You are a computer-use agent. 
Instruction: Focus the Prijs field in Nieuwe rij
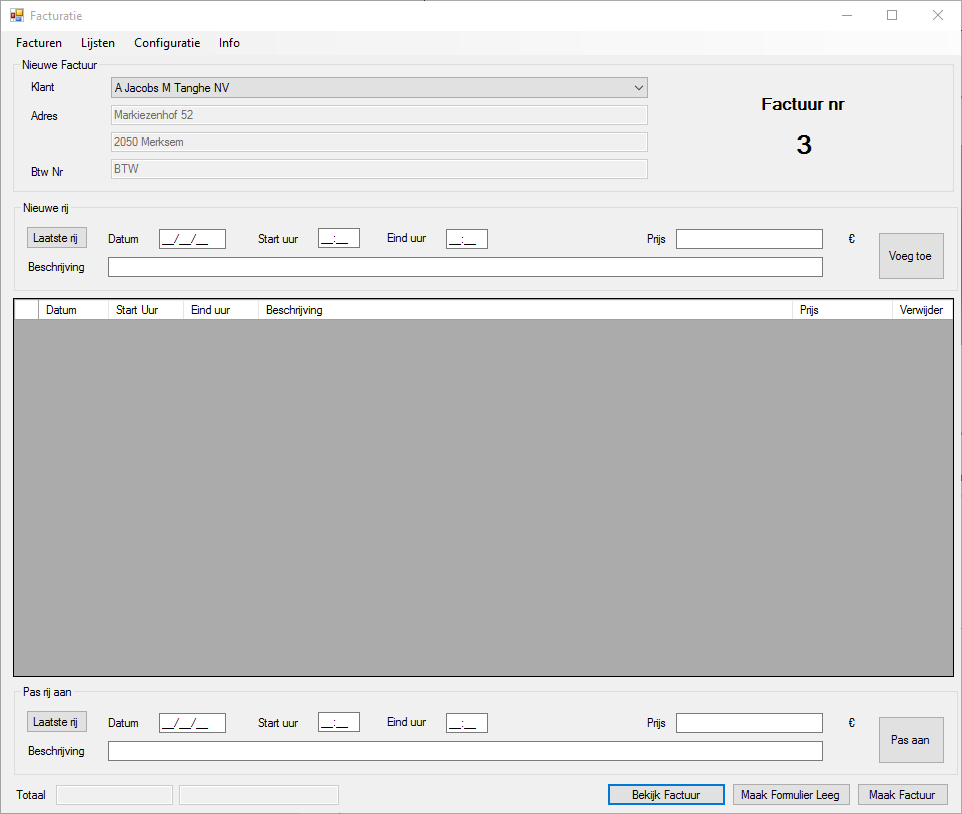click(749, 239)
